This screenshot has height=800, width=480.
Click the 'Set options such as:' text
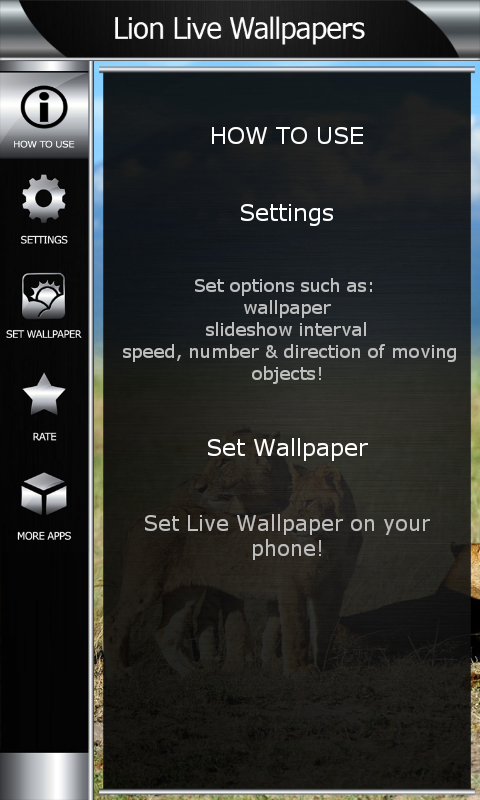(x=284, y=286)
